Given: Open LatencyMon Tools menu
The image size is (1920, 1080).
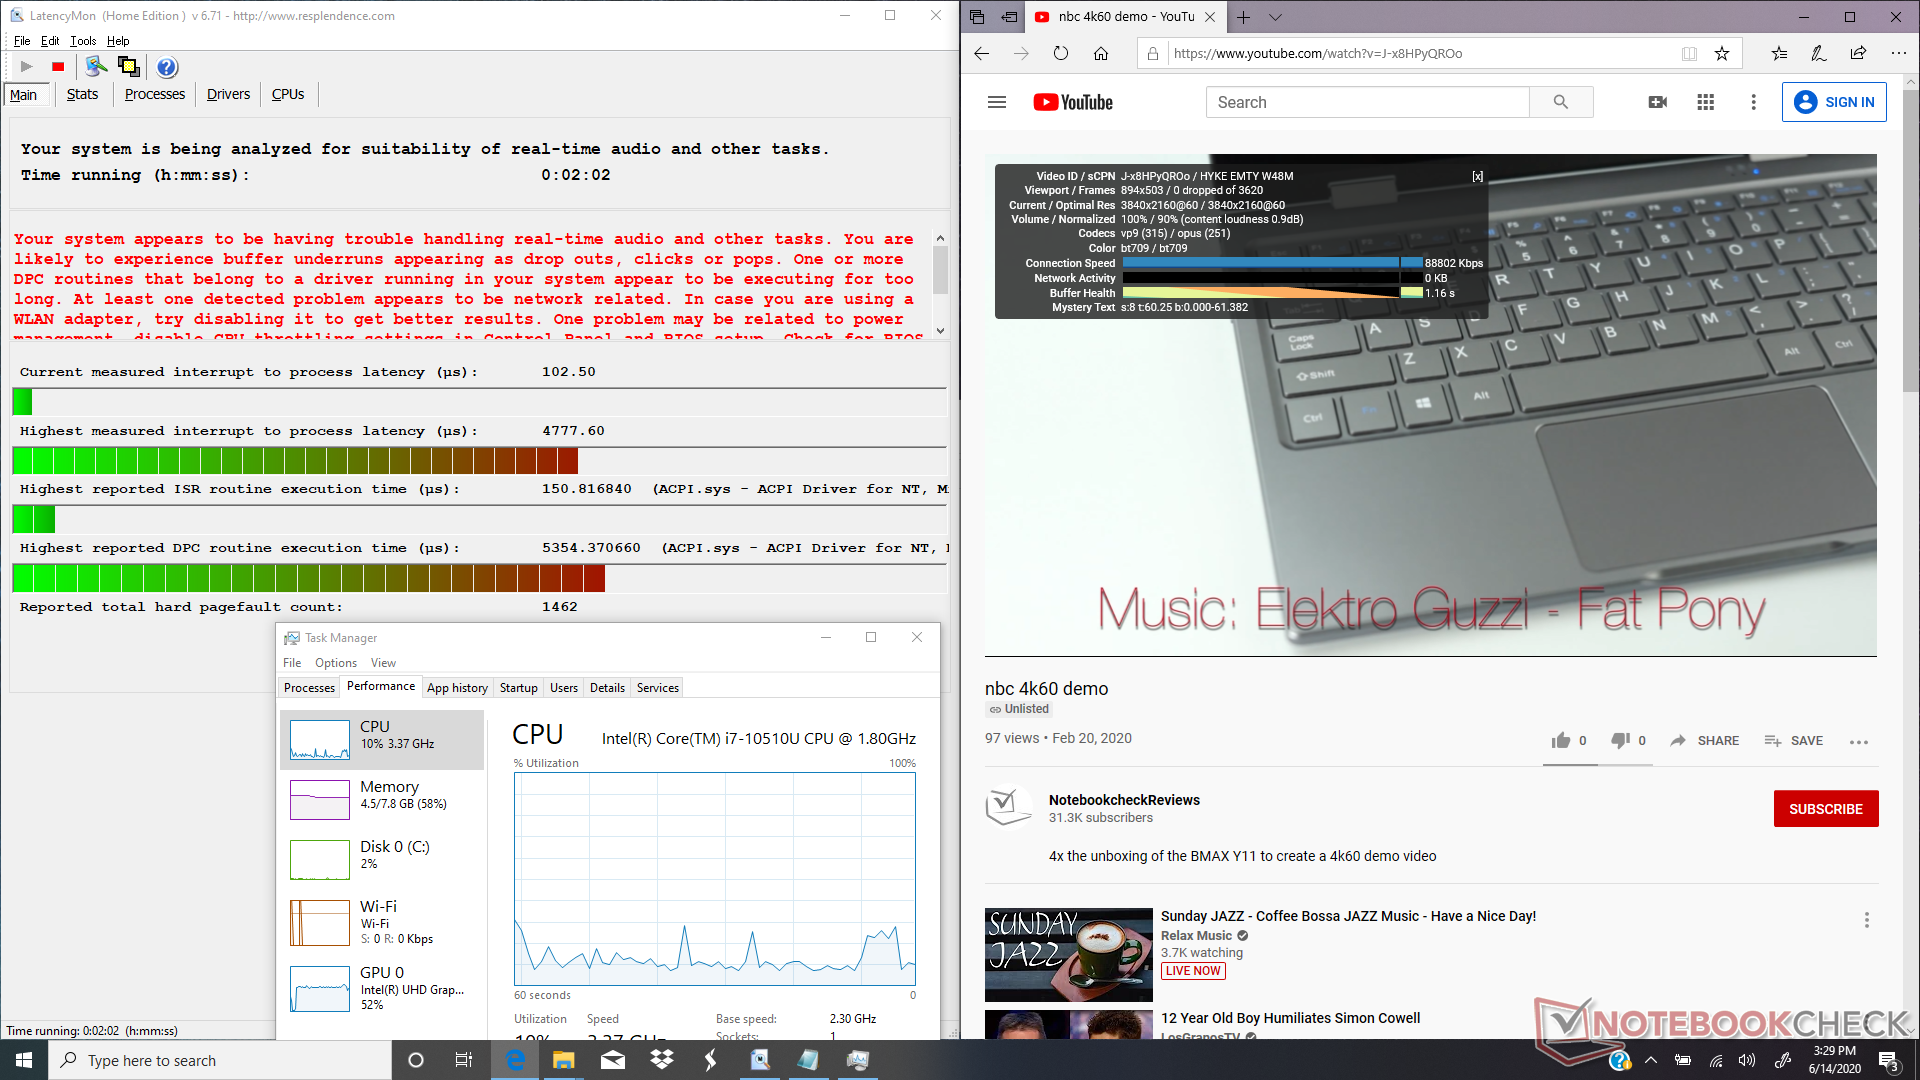Looking at the screenshot, I should click(83, 41).
